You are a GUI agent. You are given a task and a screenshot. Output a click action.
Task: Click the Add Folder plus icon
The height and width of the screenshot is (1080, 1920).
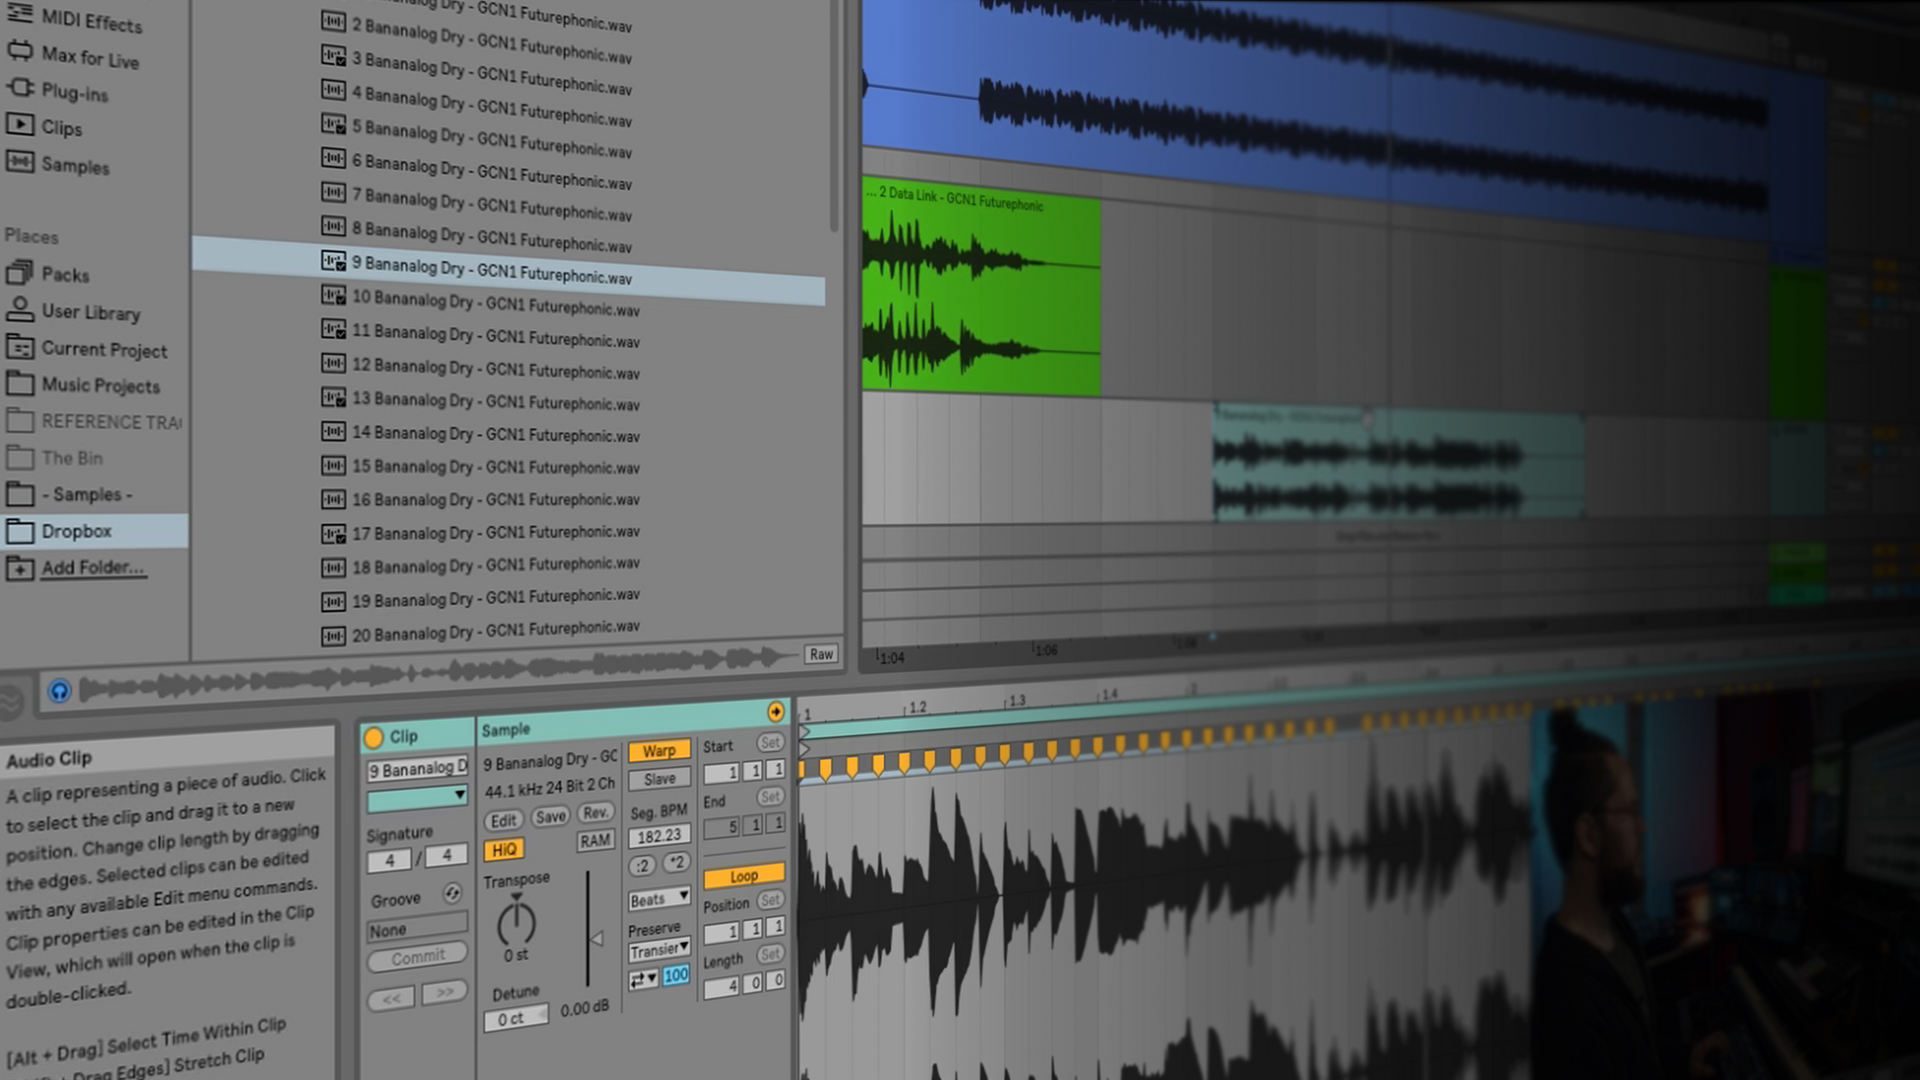tap(19, 568)
